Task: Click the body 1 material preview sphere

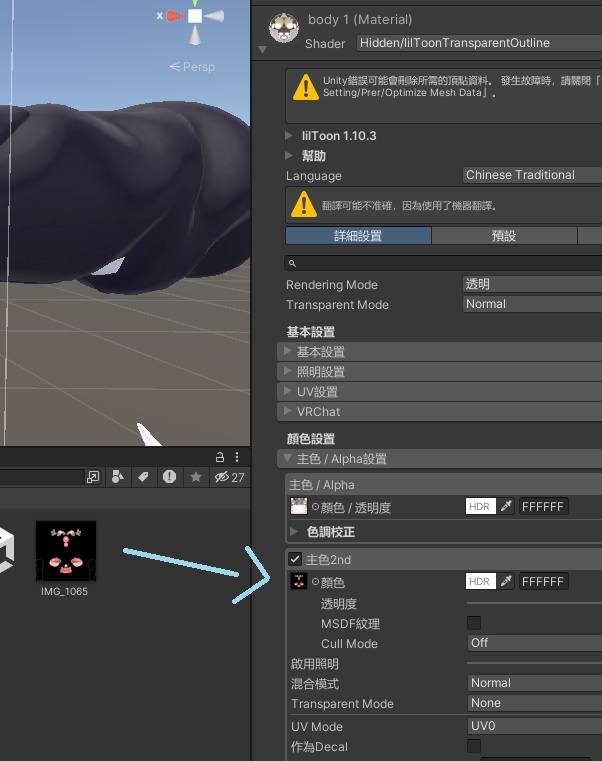Action: [284, 28]
